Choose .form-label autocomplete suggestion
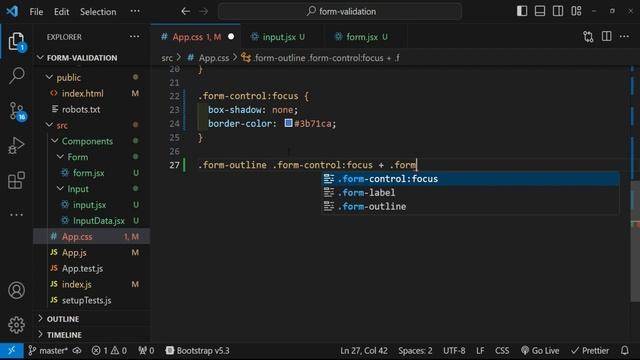Screen dimensions: 640x360 tap(470, 193)
